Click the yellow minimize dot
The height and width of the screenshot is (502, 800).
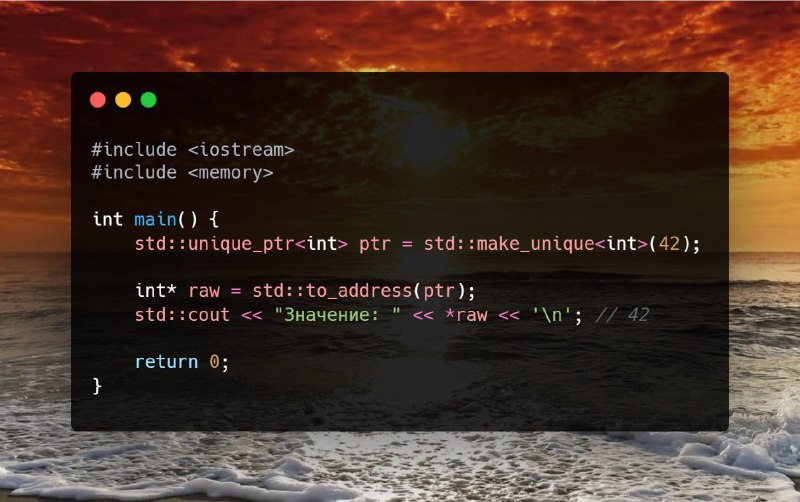pos(123,100)
